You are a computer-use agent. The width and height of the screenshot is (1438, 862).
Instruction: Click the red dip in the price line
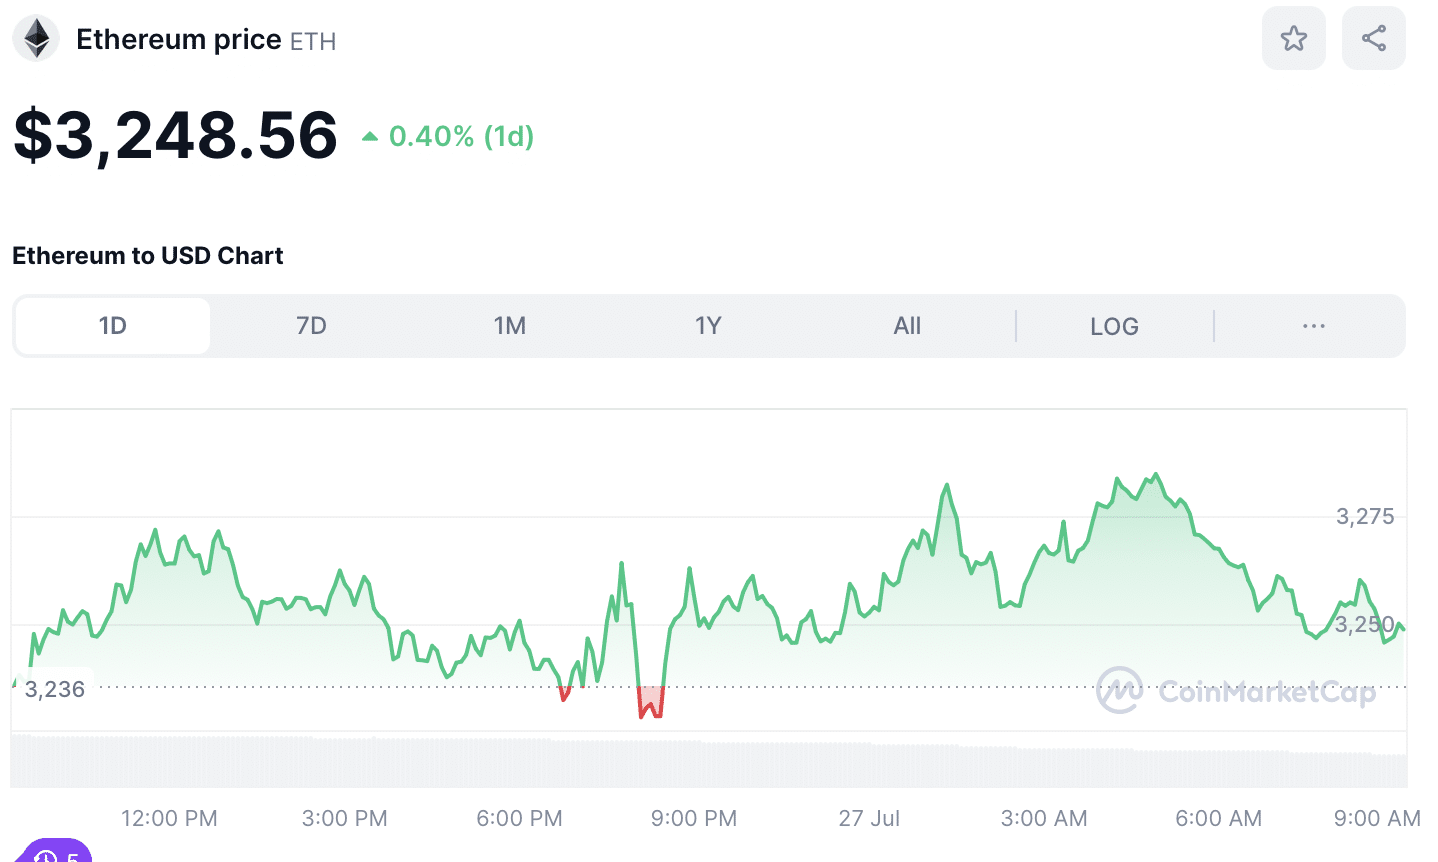[x=651, y=702]
